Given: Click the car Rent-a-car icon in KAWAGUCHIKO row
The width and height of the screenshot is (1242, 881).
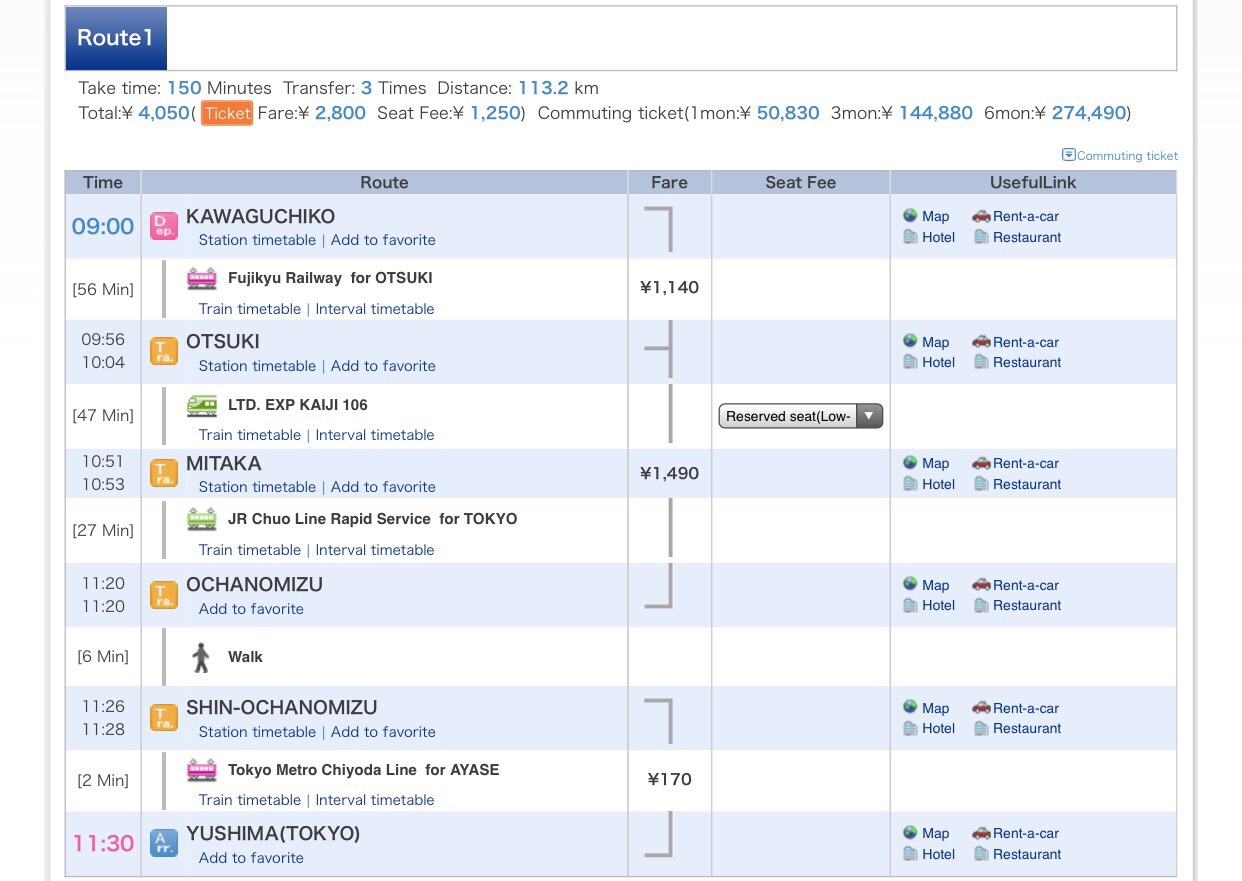Looking at the screenshot, I should [x=981, y=215].
